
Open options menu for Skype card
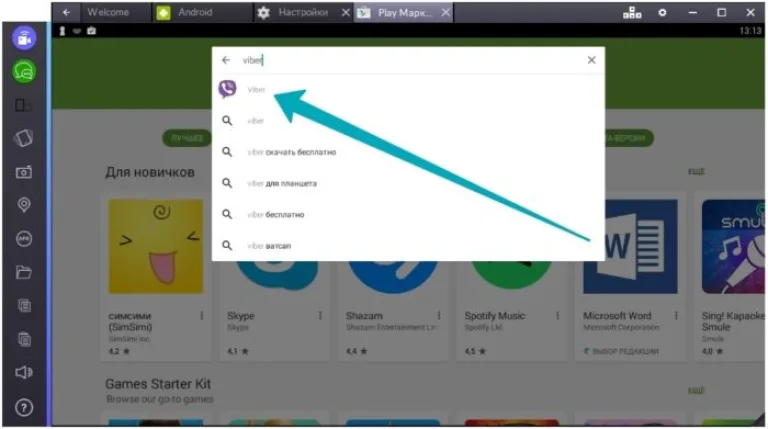click(320, 316)
